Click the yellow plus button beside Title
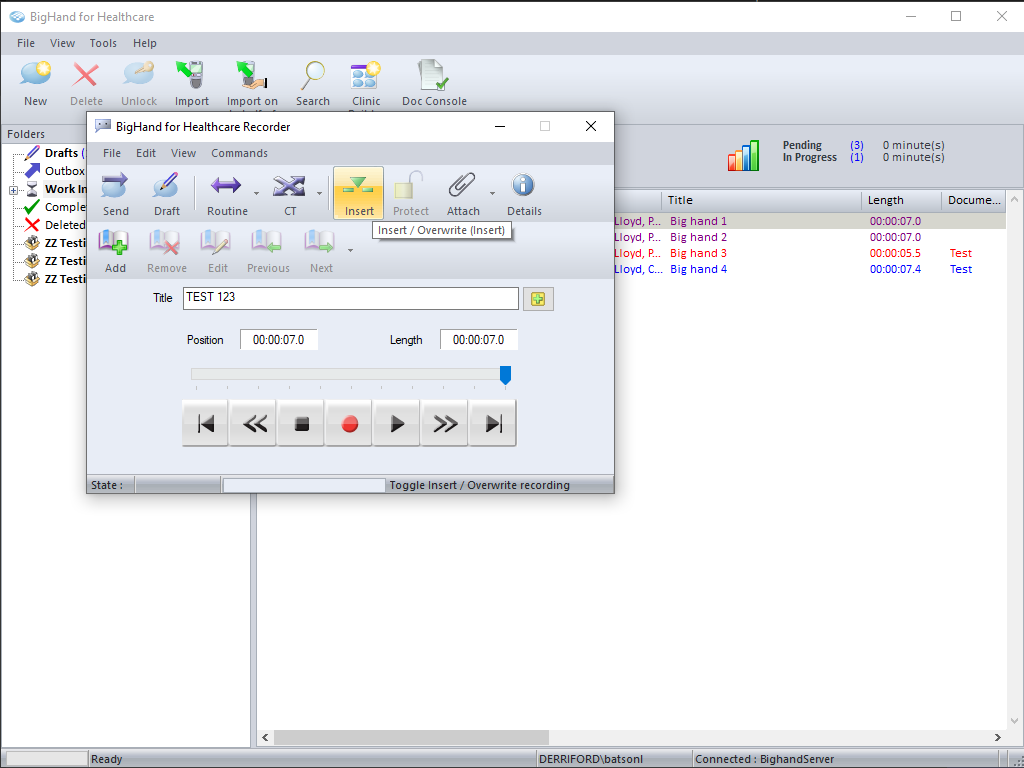 (538, 298)
